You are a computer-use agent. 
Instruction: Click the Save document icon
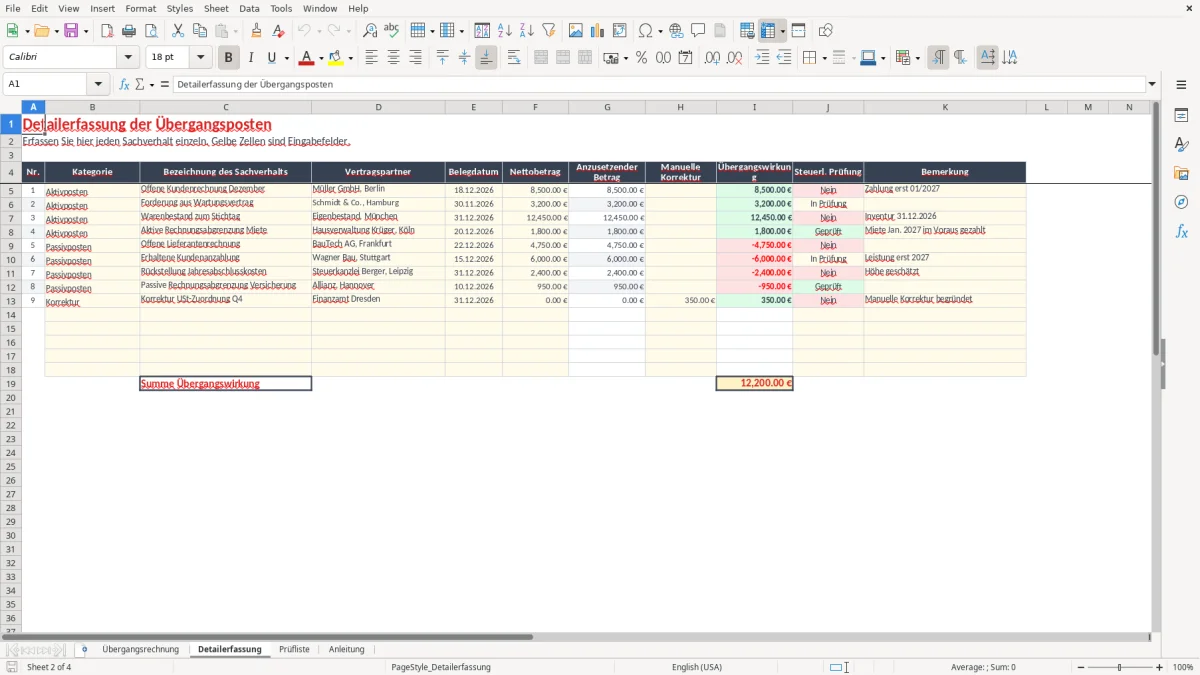(x=71, y=31)
